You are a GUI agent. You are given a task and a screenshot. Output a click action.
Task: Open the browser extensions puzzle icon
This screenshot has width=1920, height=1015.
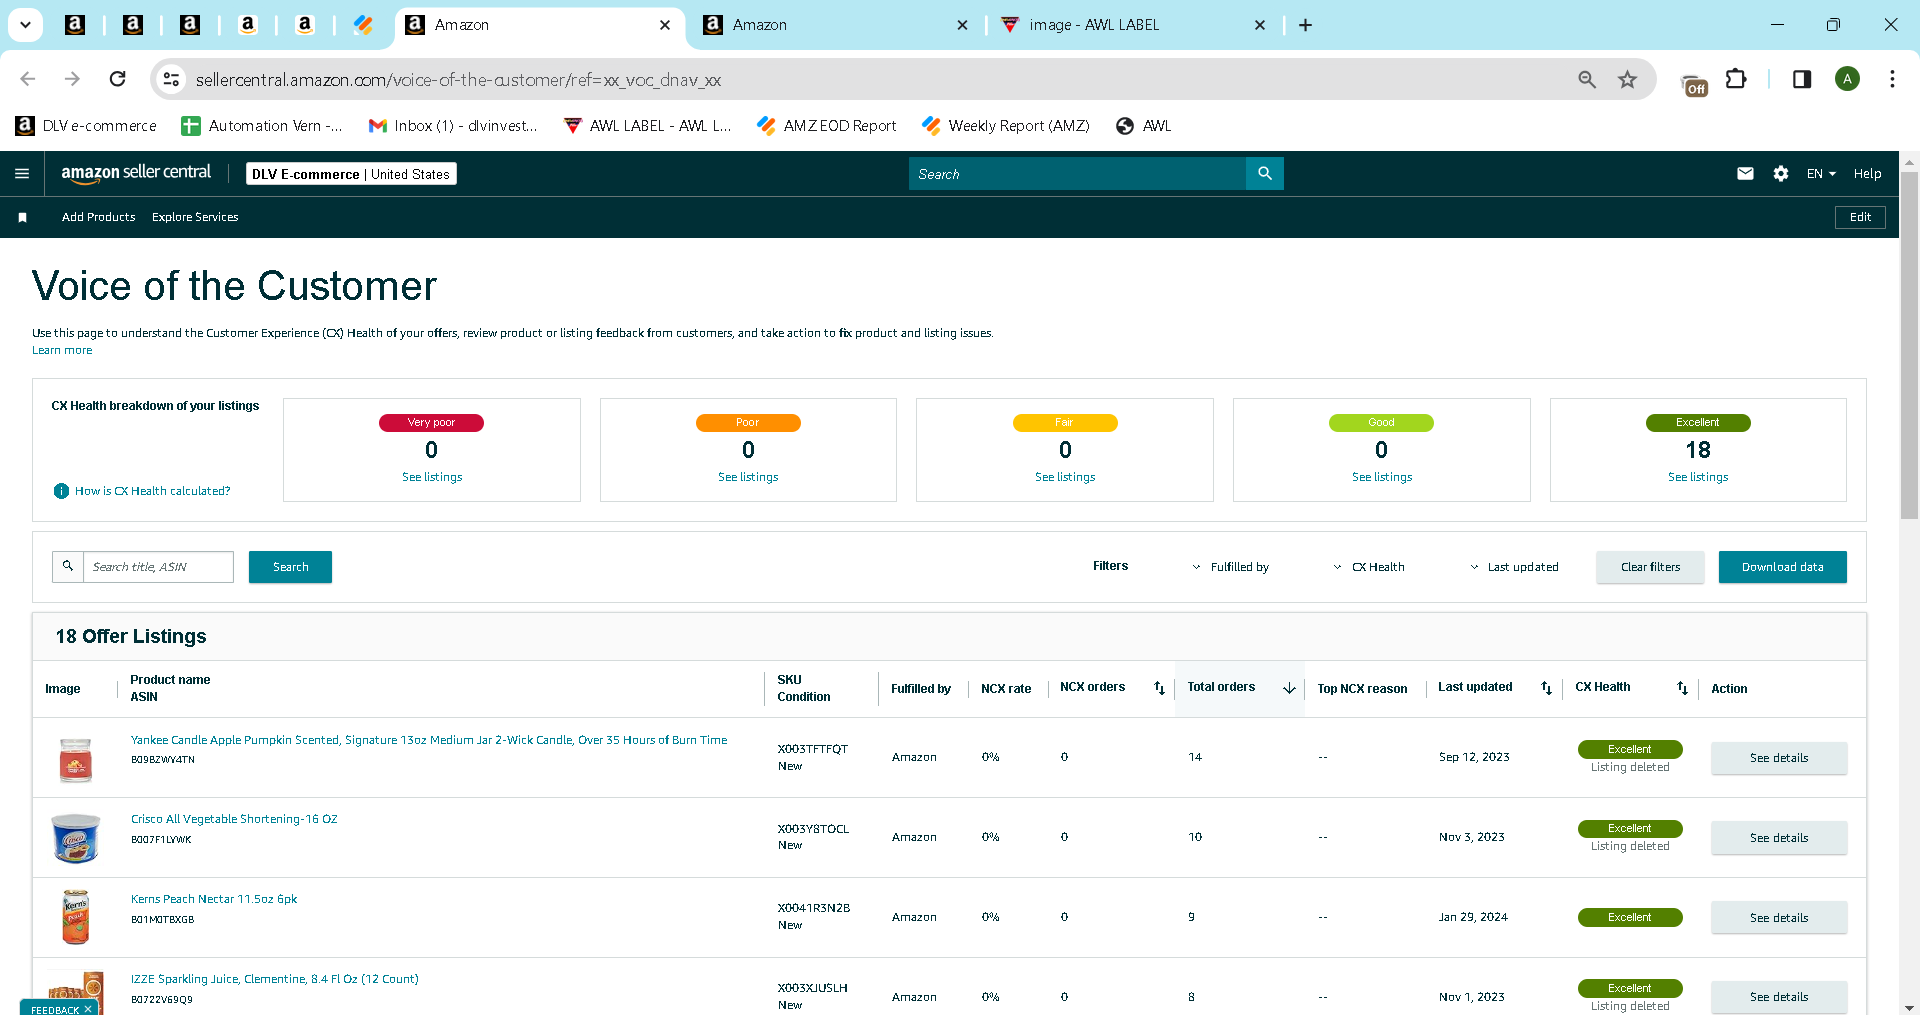[1737, 79]
